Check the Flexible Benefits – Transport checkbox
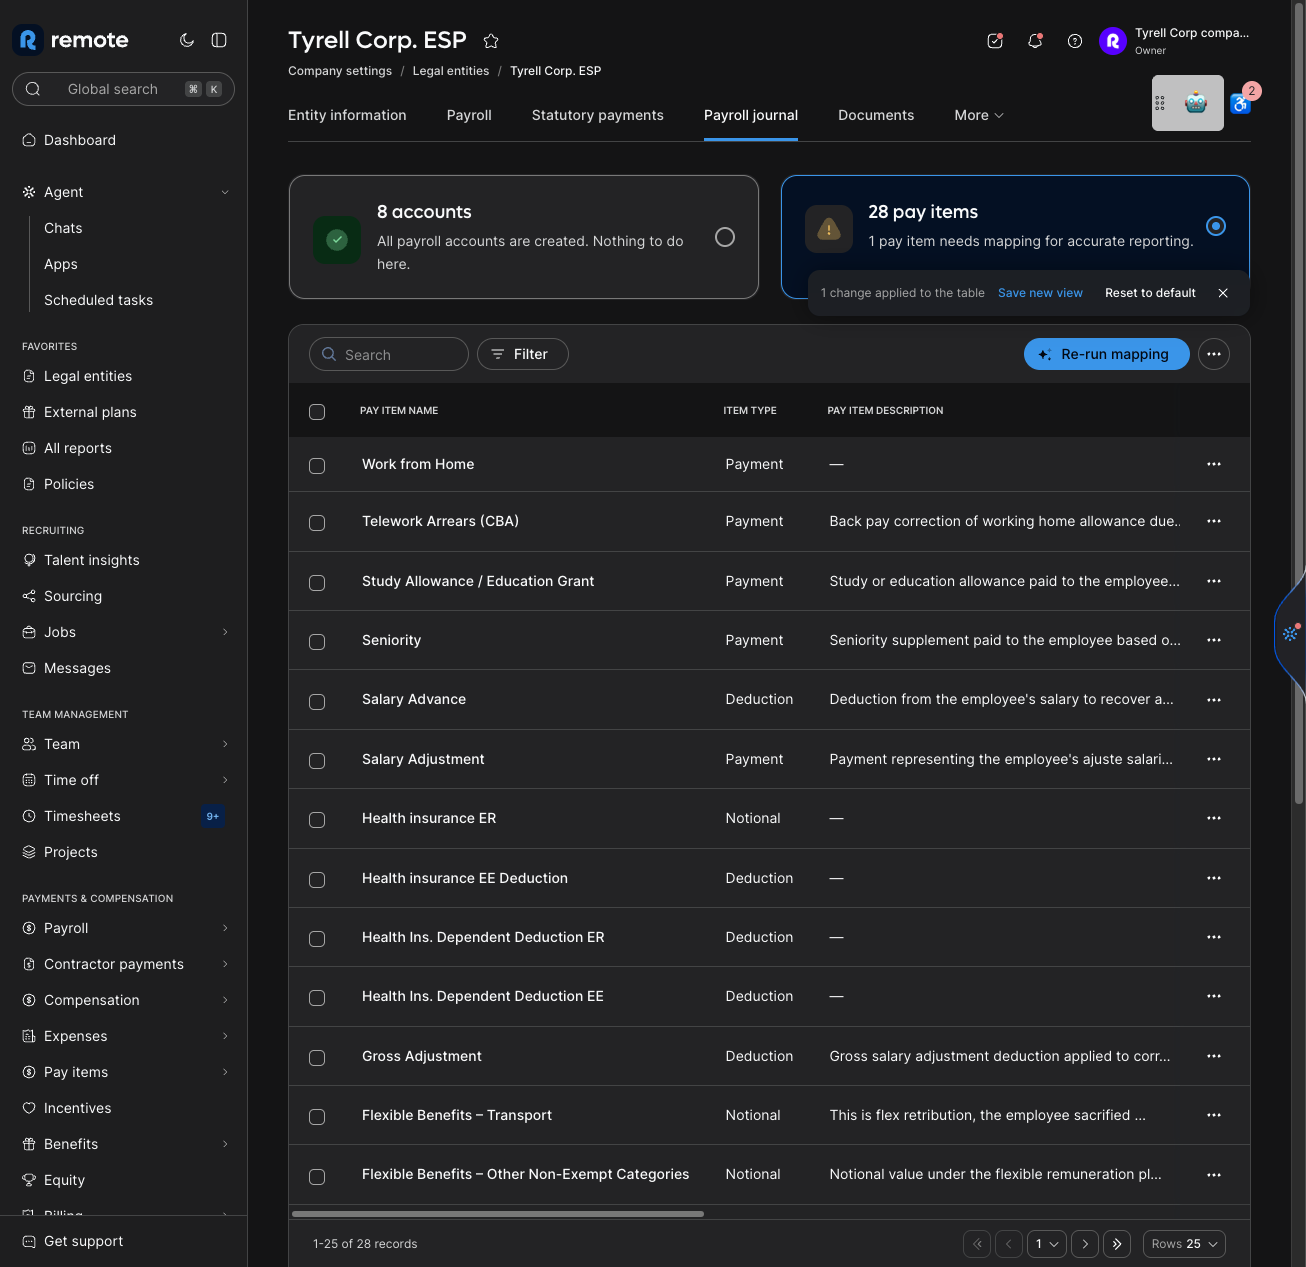The width and height of the screenshot is (1306, 1267). coord(317,1117)
